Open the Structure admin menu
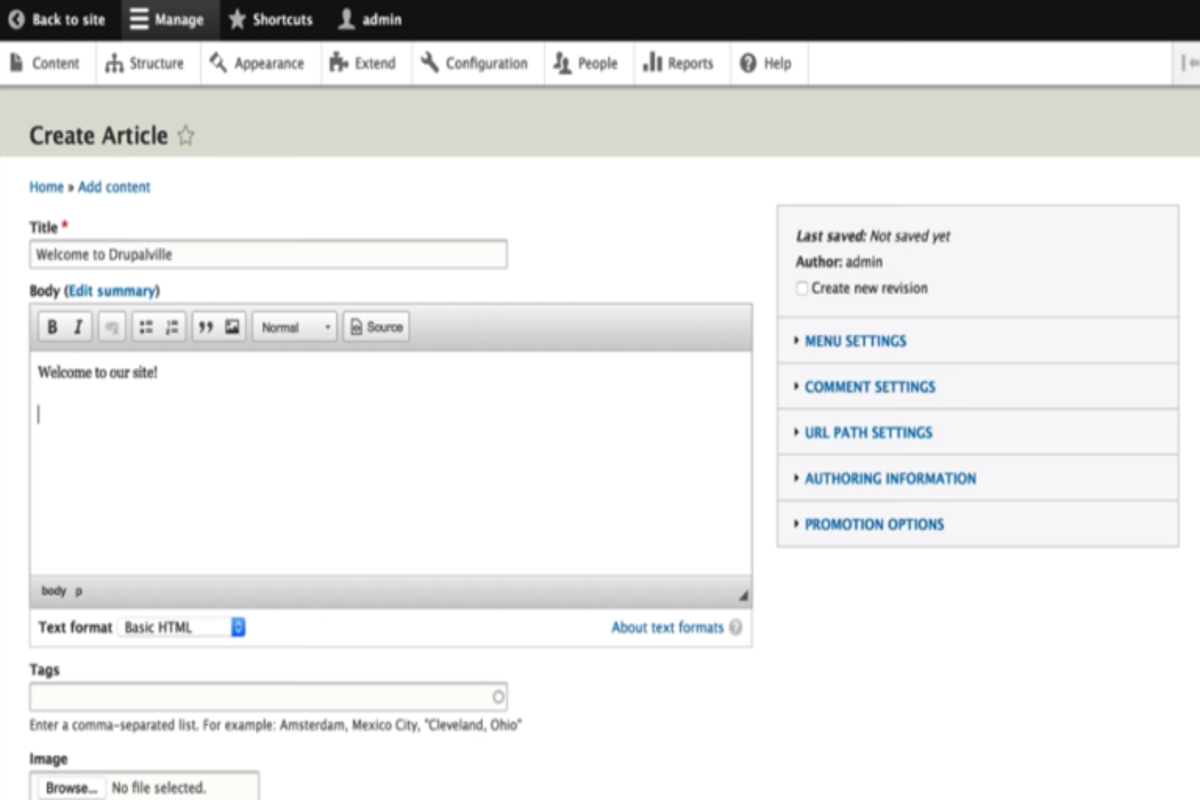This screenshot has height=800, width=1200. pos(146,63)
